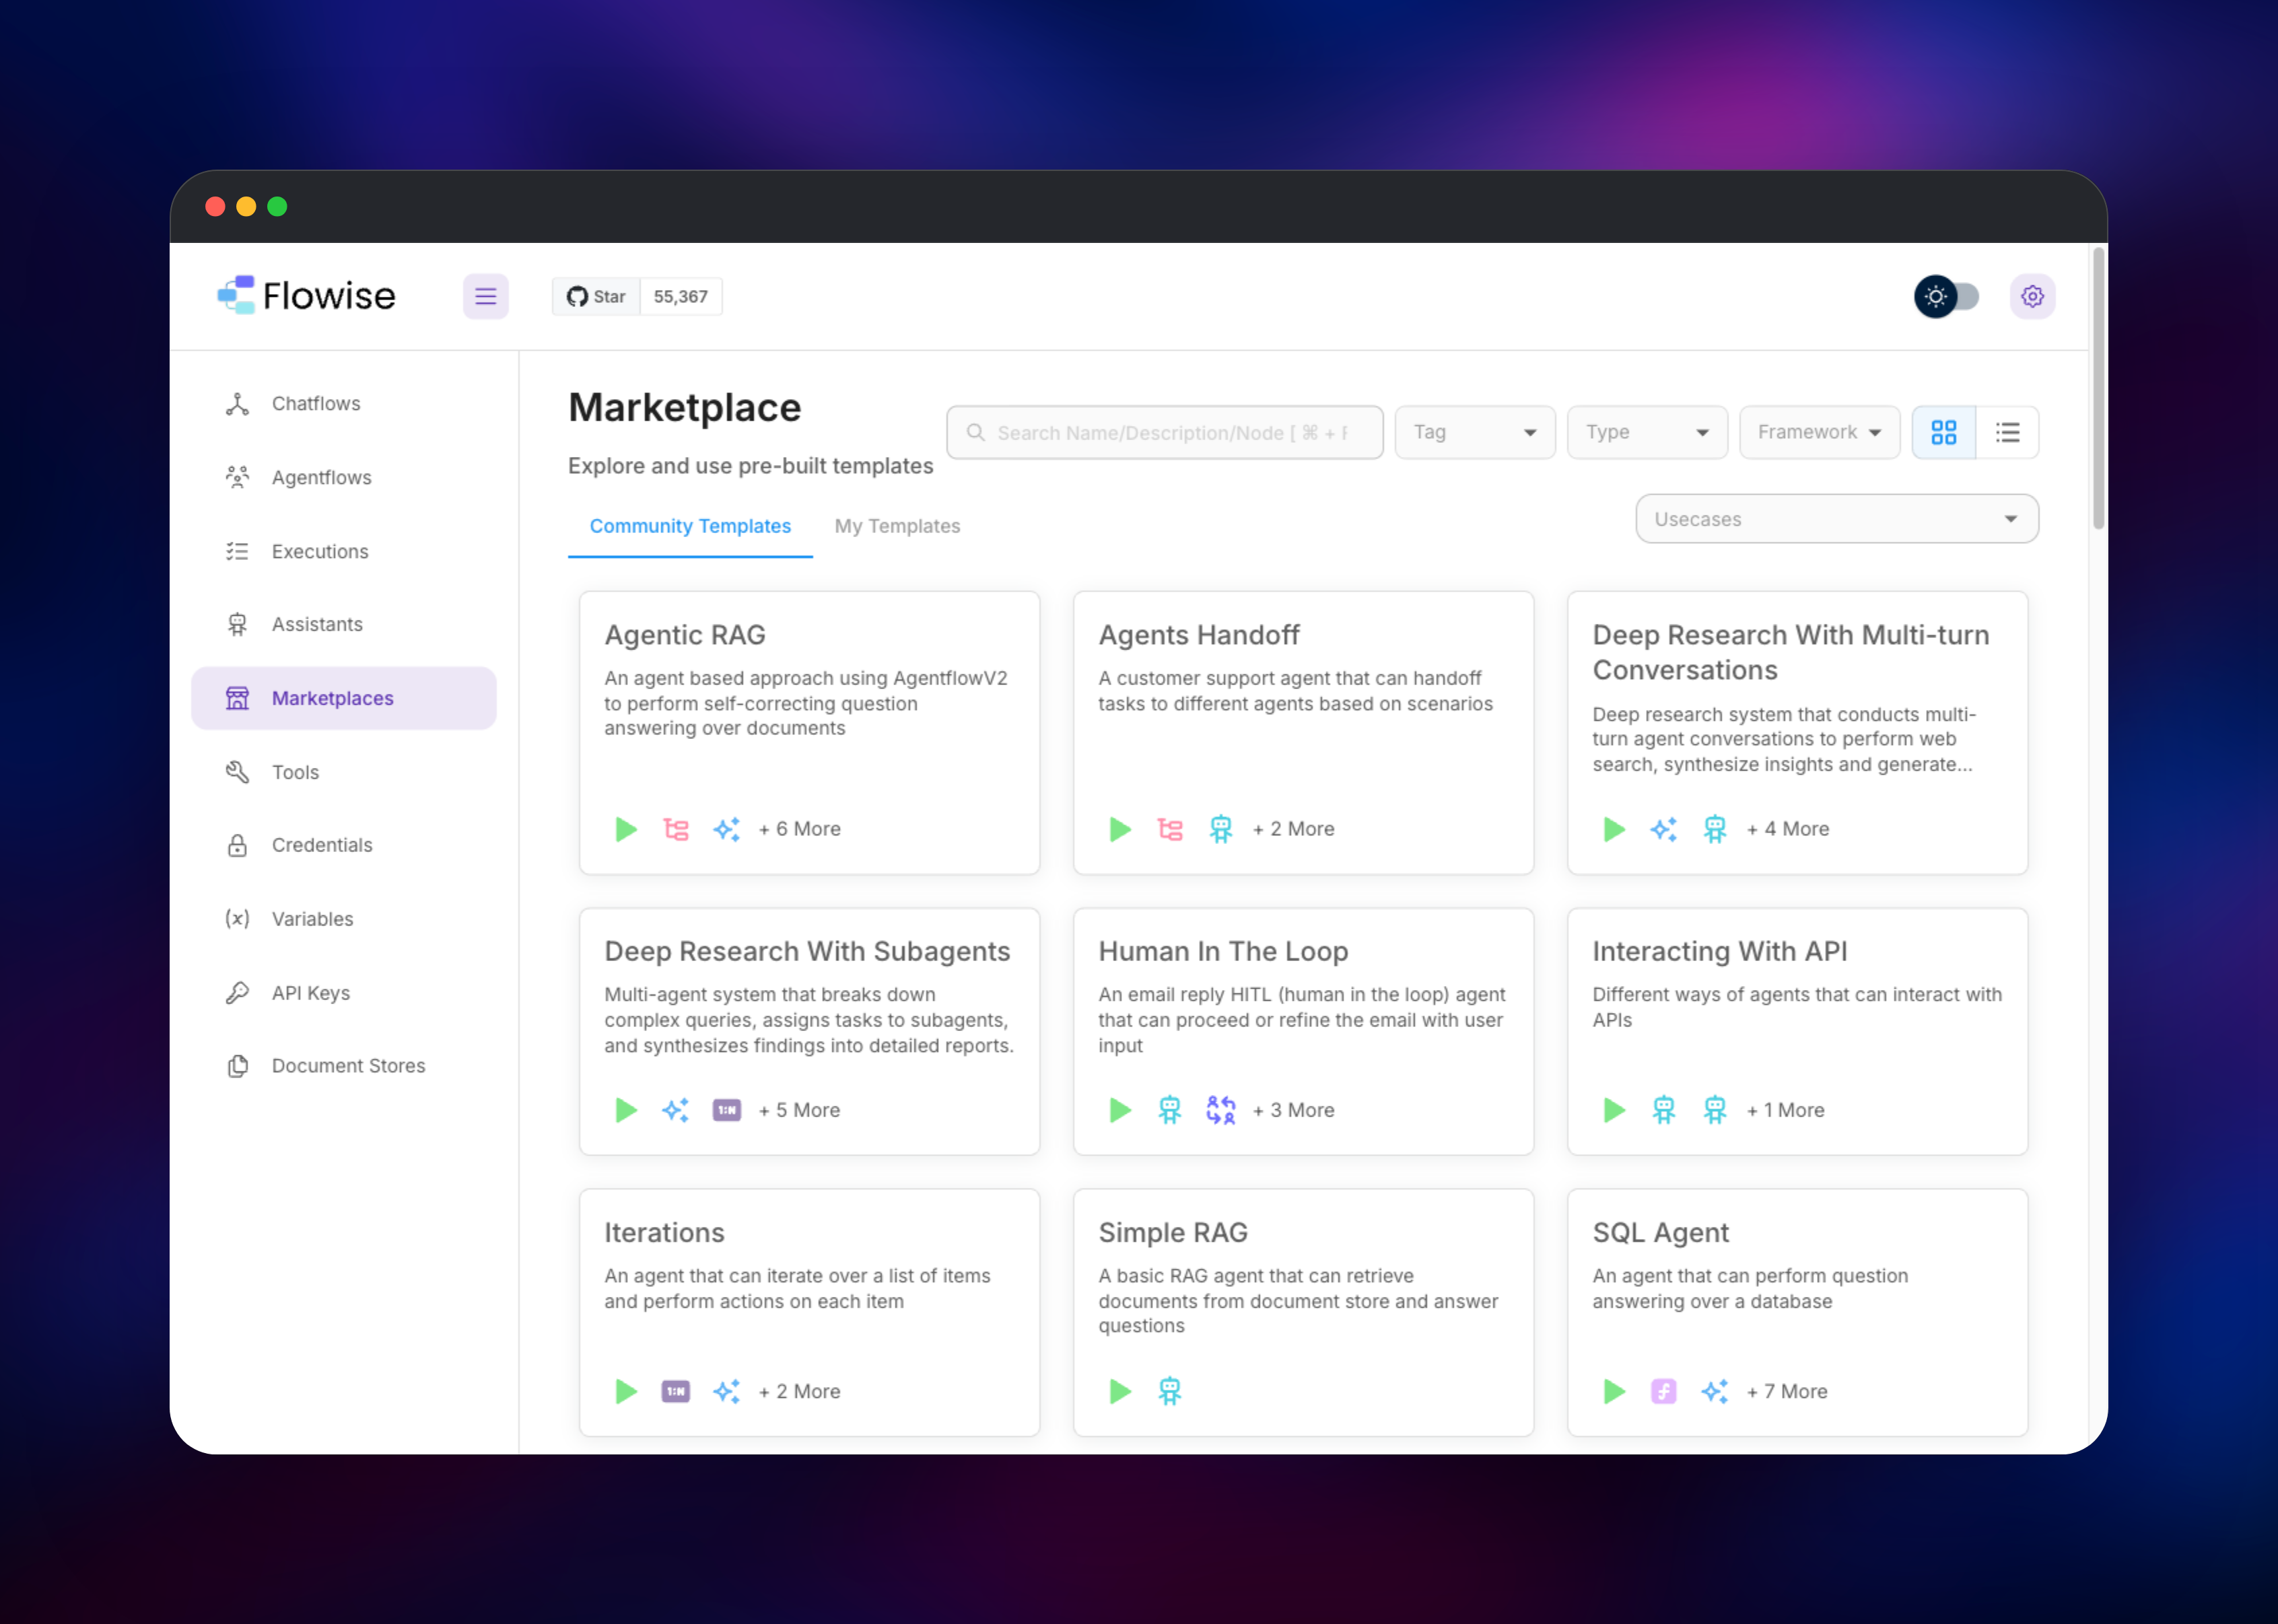Click SQL Agent purple function icon
The image size is (2278, 1624).
click(1664, 1391)
